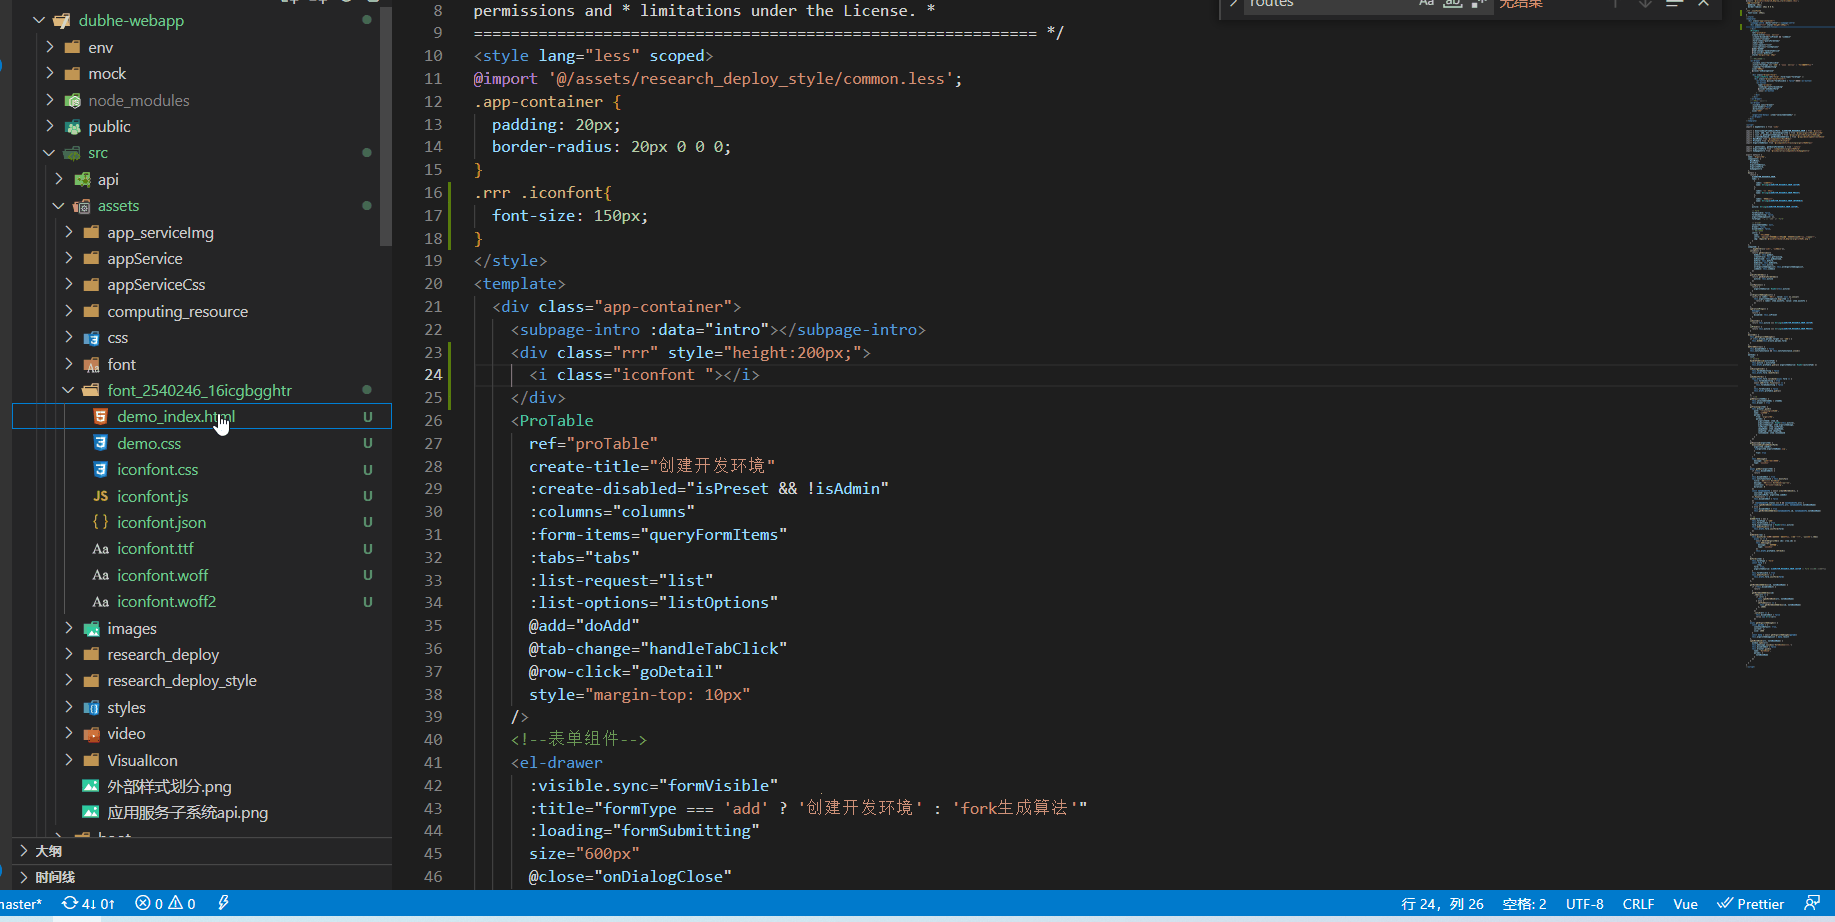Click Prettier in the status bar

1751,903
